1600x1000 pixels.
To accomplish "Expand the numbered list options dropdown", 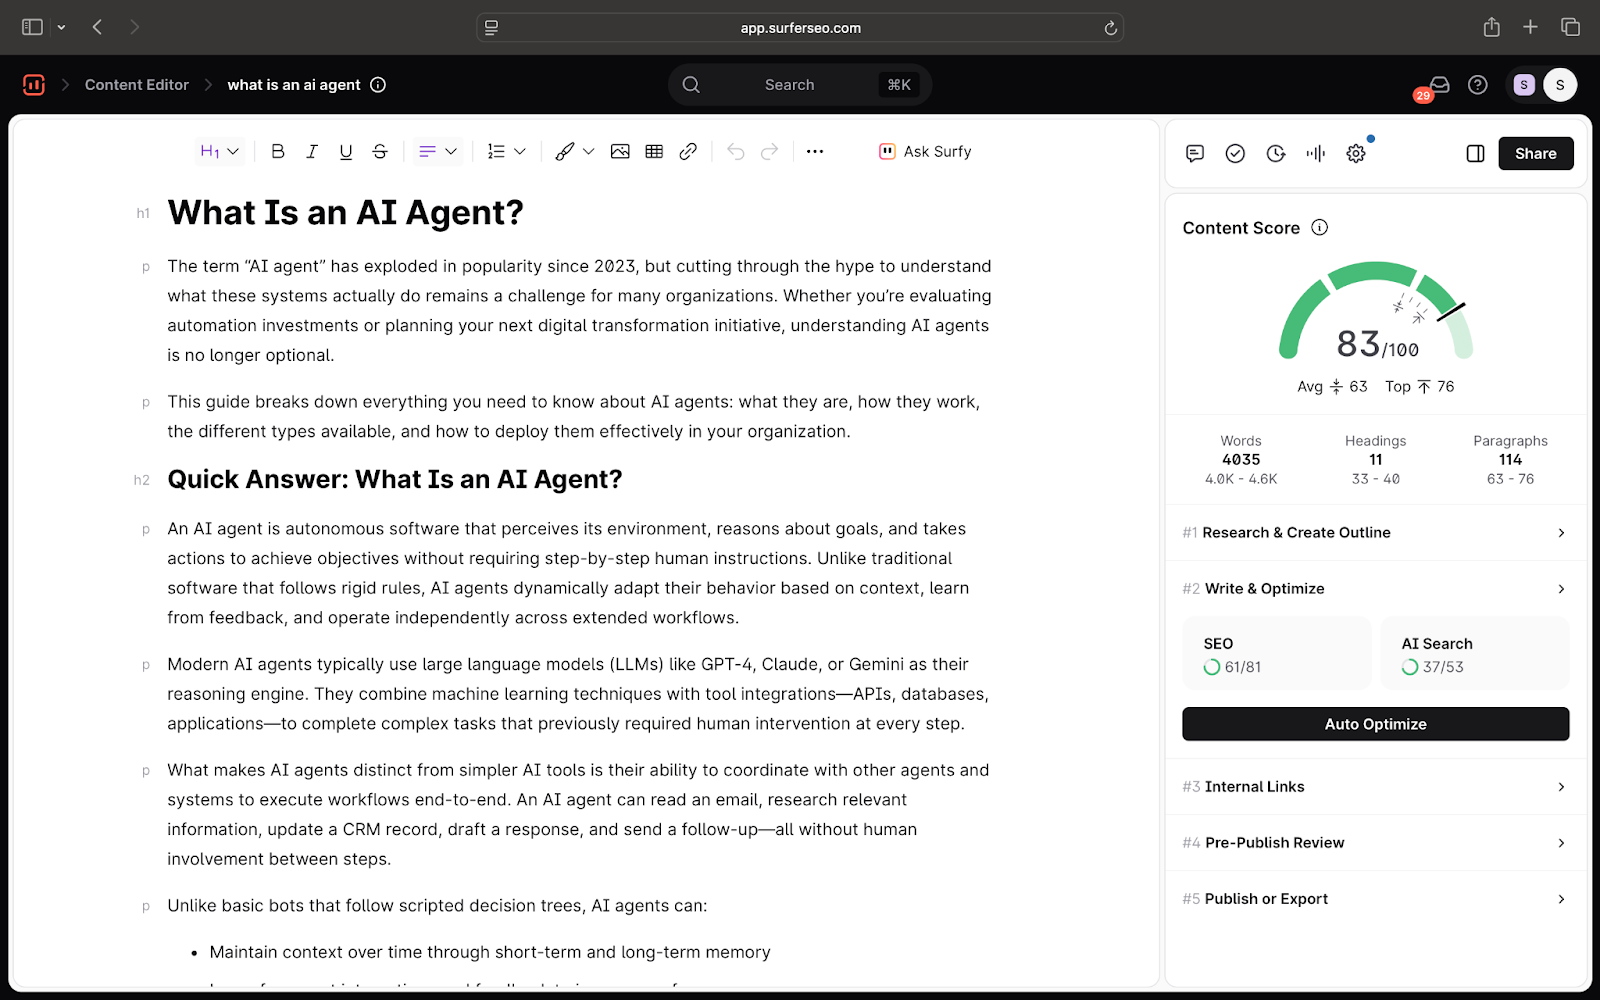I will (x=506, y=152).
